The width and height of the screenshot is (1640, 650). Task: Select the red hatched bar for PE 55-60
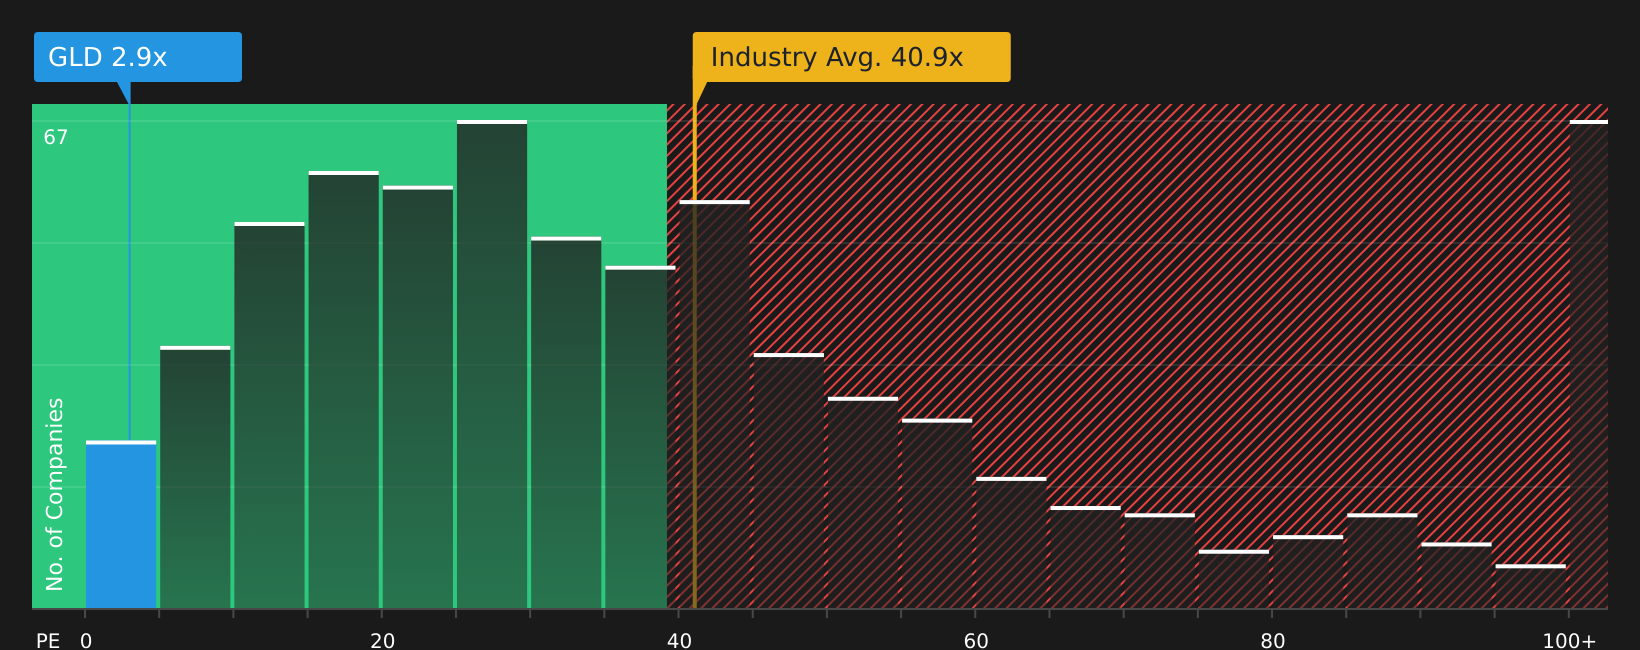click(937, 513)
